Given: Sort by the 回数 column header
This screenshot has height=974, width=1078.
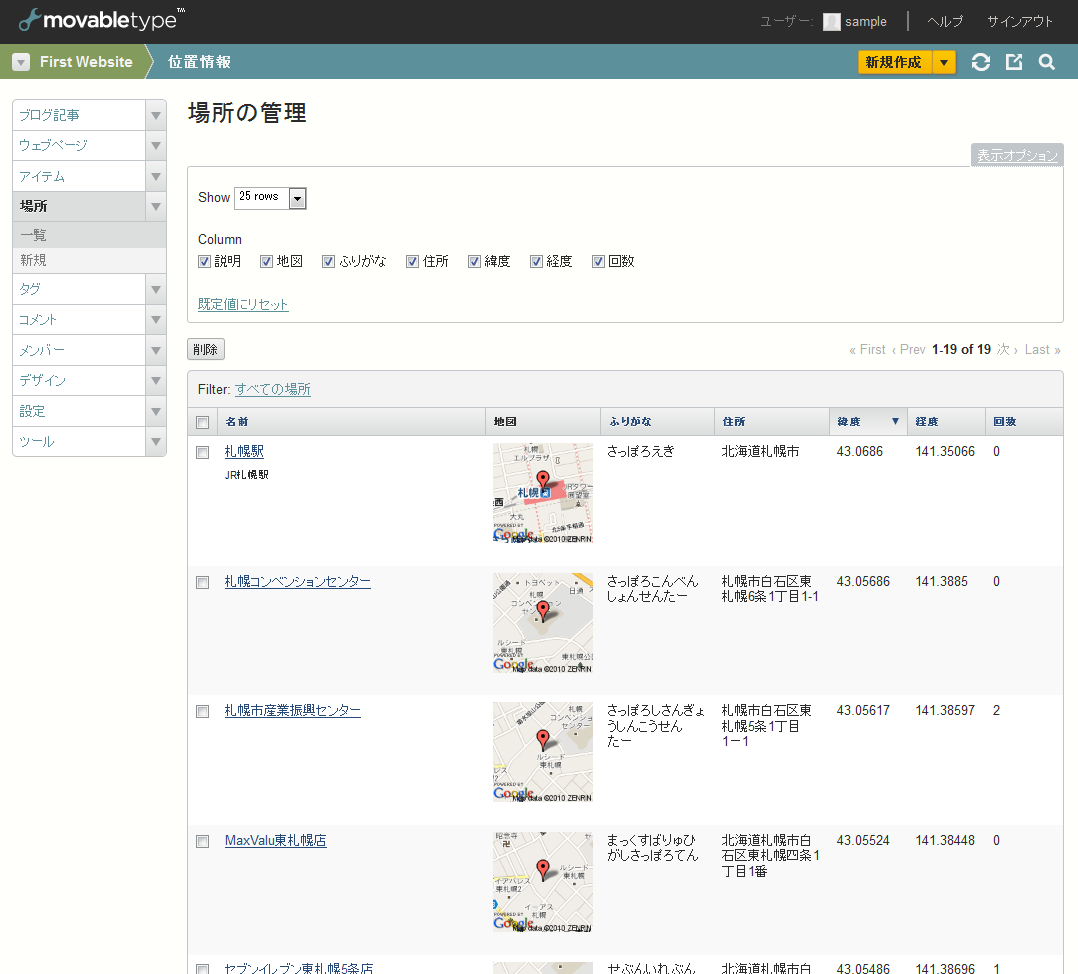Looking at the screenshot, I should 1005,421.
